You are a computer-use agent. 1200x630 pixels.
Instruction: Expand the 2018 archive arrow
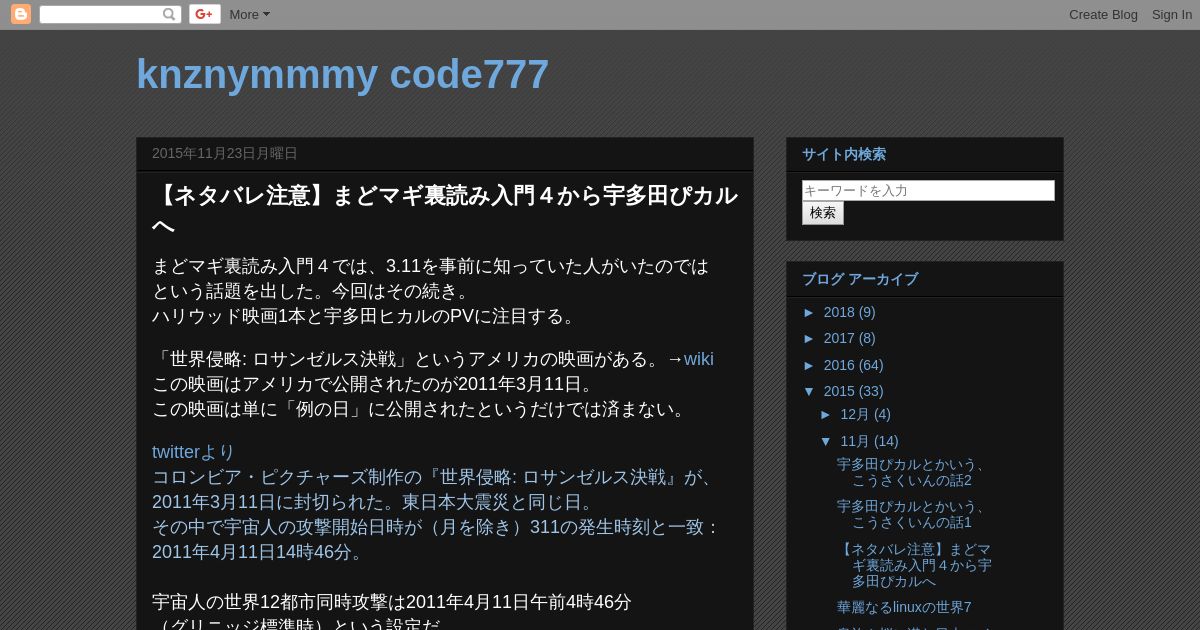point(810,312)
